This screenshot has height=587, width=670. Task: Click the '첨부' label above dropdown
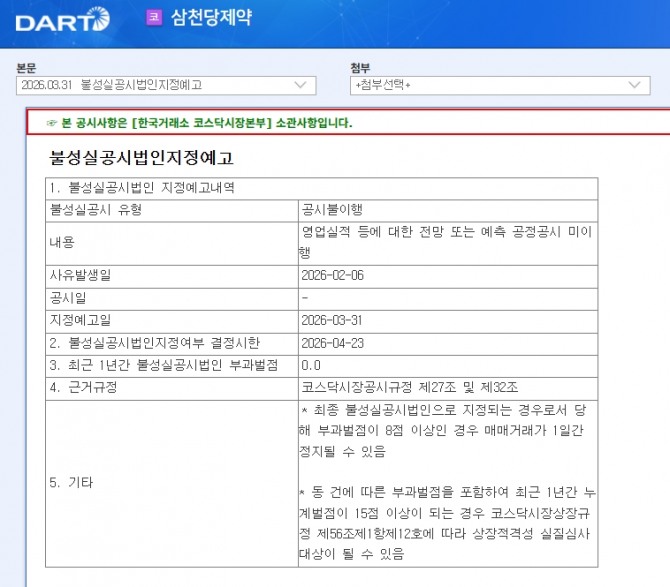tap(360, 68)
